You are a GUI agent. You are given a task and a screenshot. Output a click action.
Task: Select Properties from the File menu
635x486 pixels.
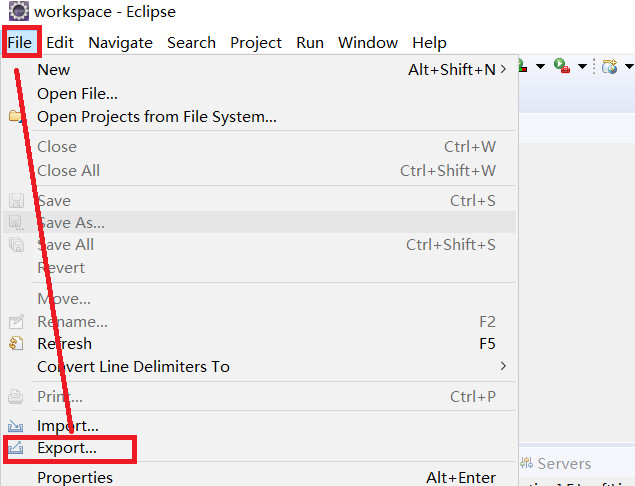(259, 477)
